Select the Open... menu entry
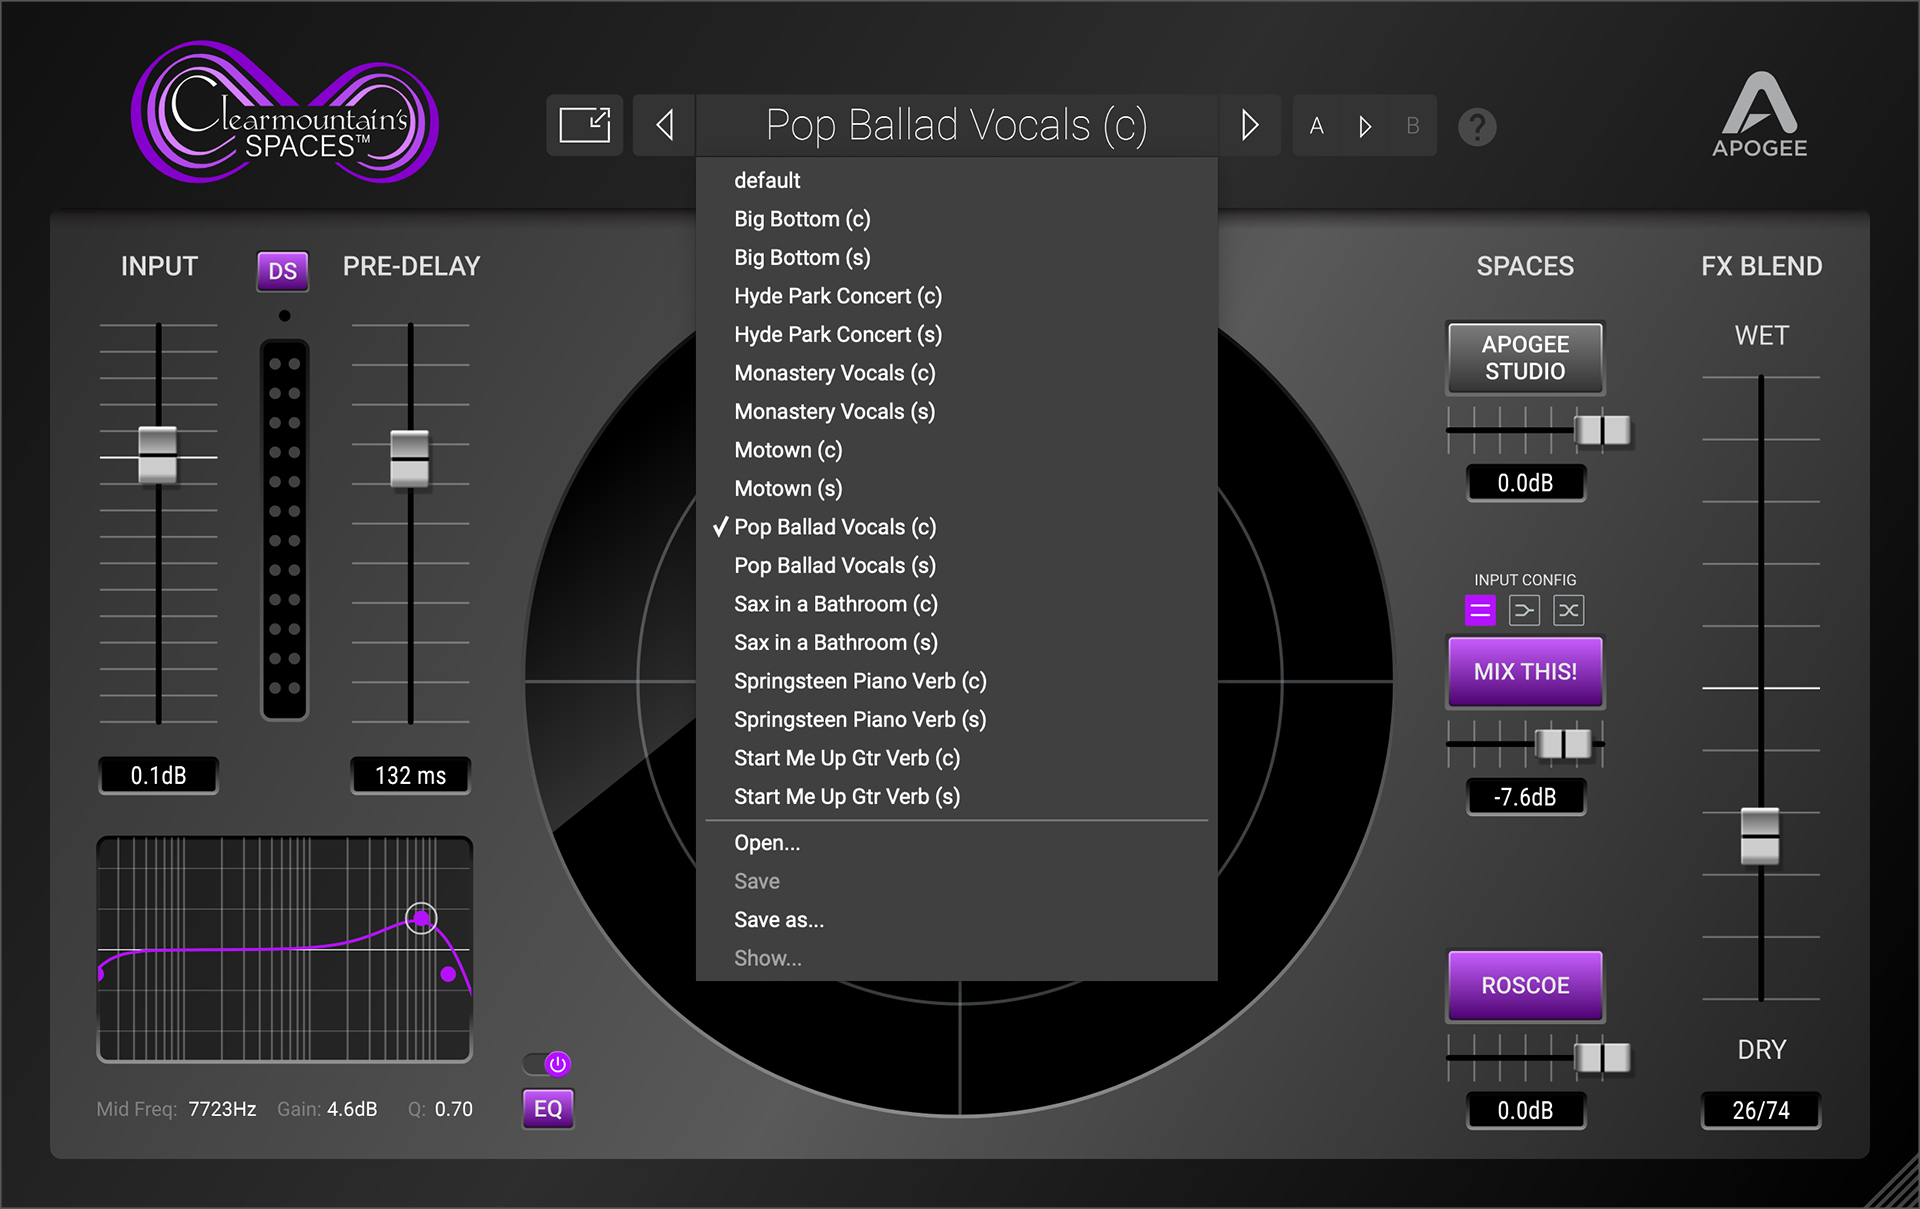The image size is (1920, 1209). [x=767, y=843]
